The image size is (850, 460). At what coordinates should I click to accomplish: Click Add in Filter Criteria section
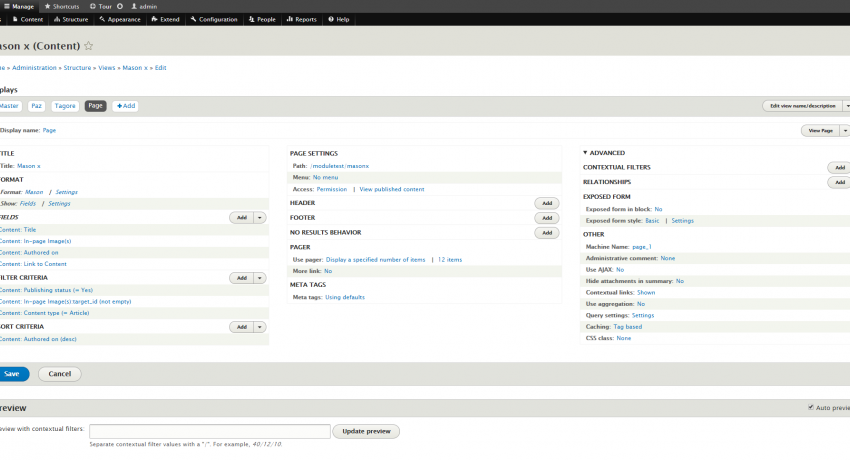(242, 278)
